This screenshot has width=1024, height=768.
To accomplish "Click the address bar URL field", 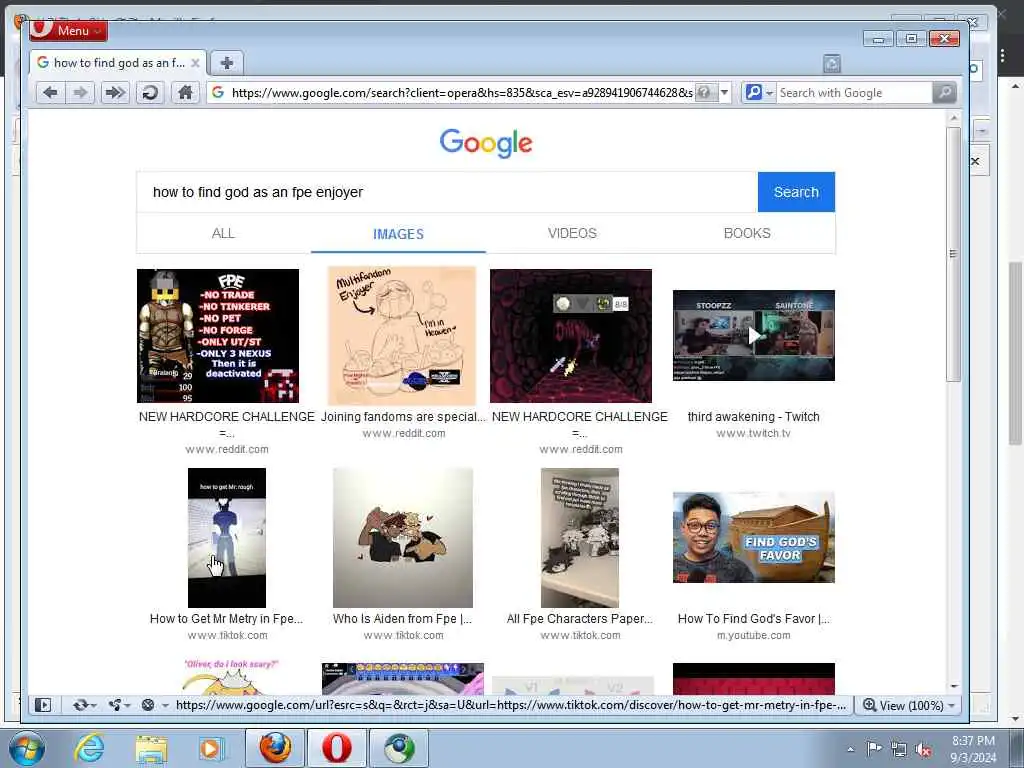I will point(461,93).
